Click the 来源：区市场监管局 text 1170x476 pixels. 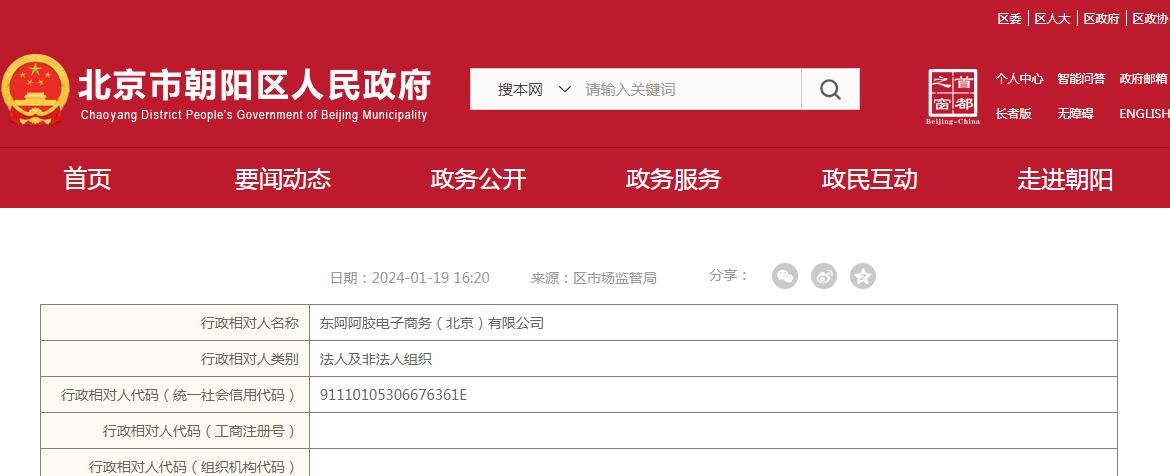coord(594,278)
